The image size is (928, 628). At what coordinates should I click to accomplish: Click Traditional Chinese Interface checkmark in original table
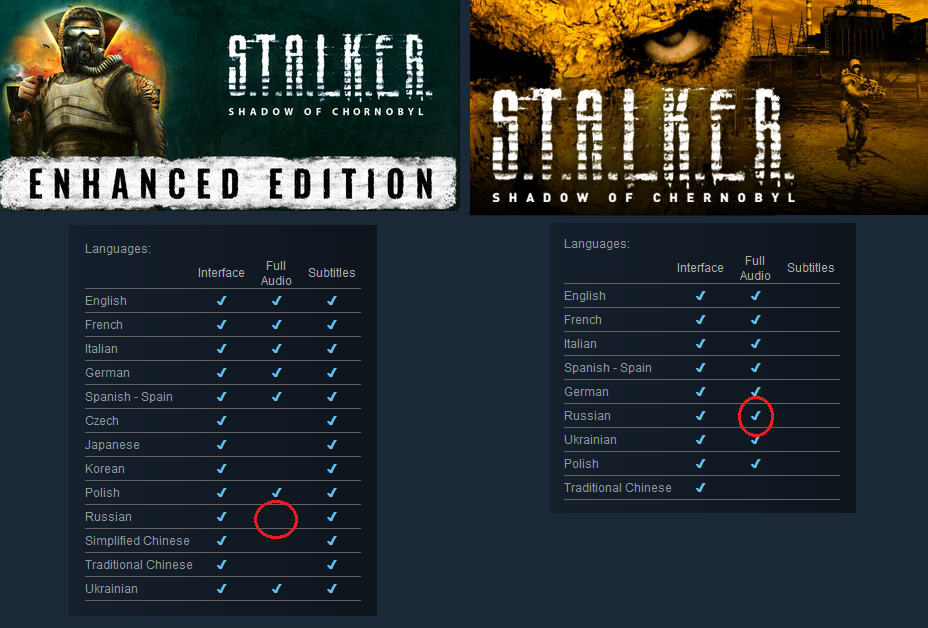[701, 488]
